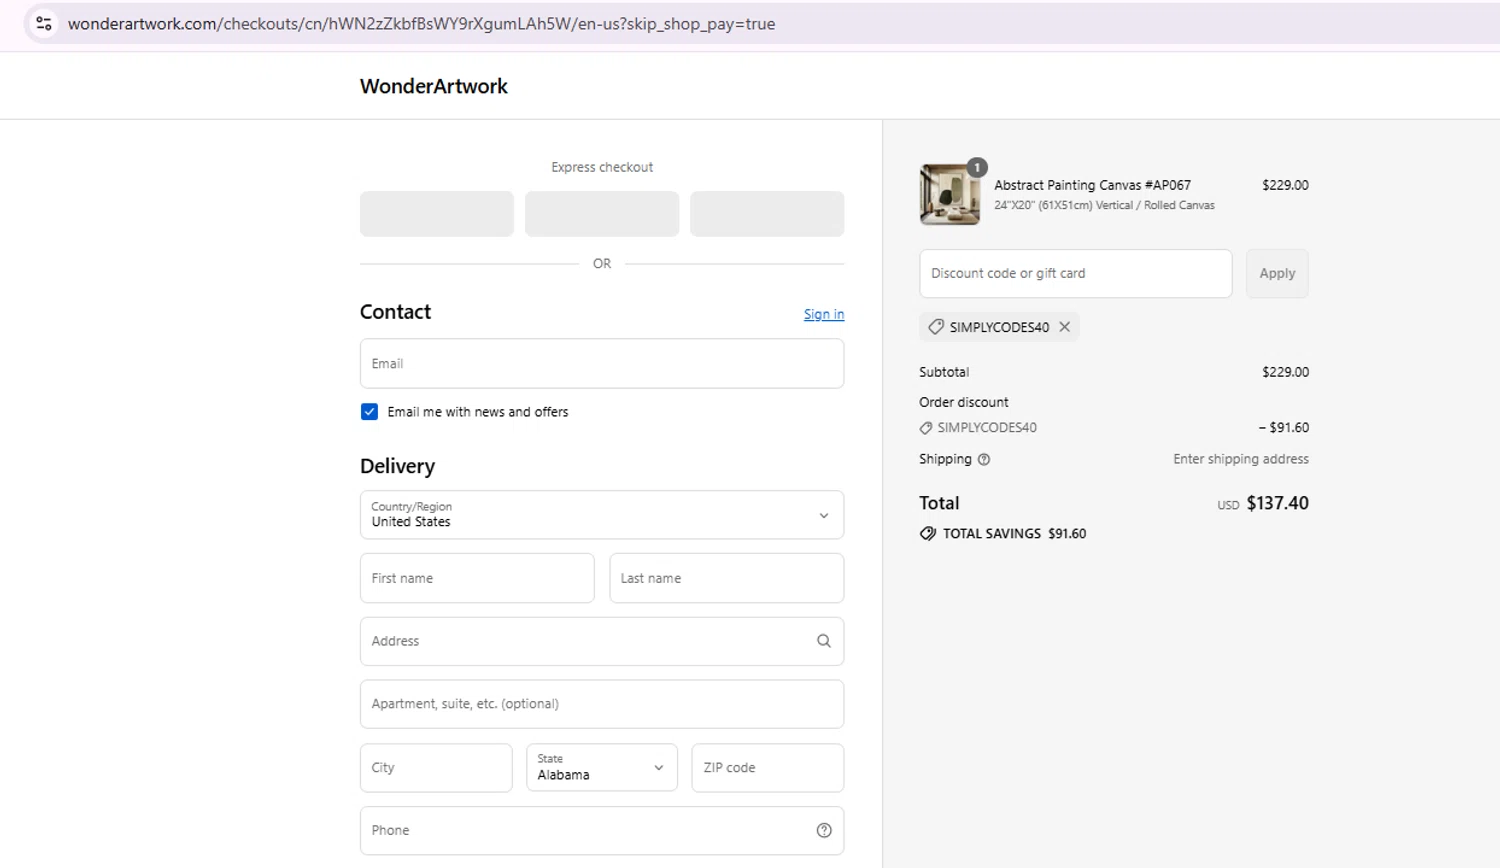Click the order discount tag icon
Image resolution: width=1500 pixels, height=868 pixels.
(926, 428)
